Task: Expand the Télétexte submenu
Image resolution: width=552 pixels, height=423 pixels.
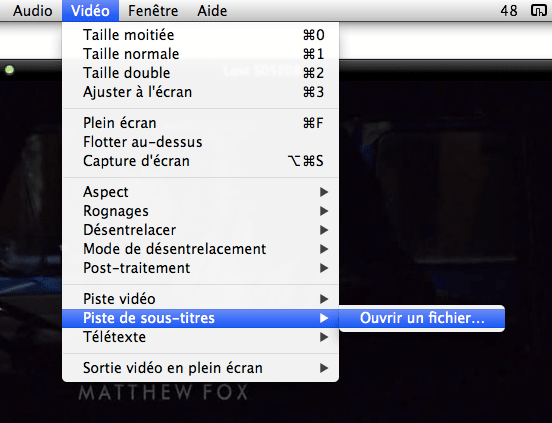Action: (200, 337)
